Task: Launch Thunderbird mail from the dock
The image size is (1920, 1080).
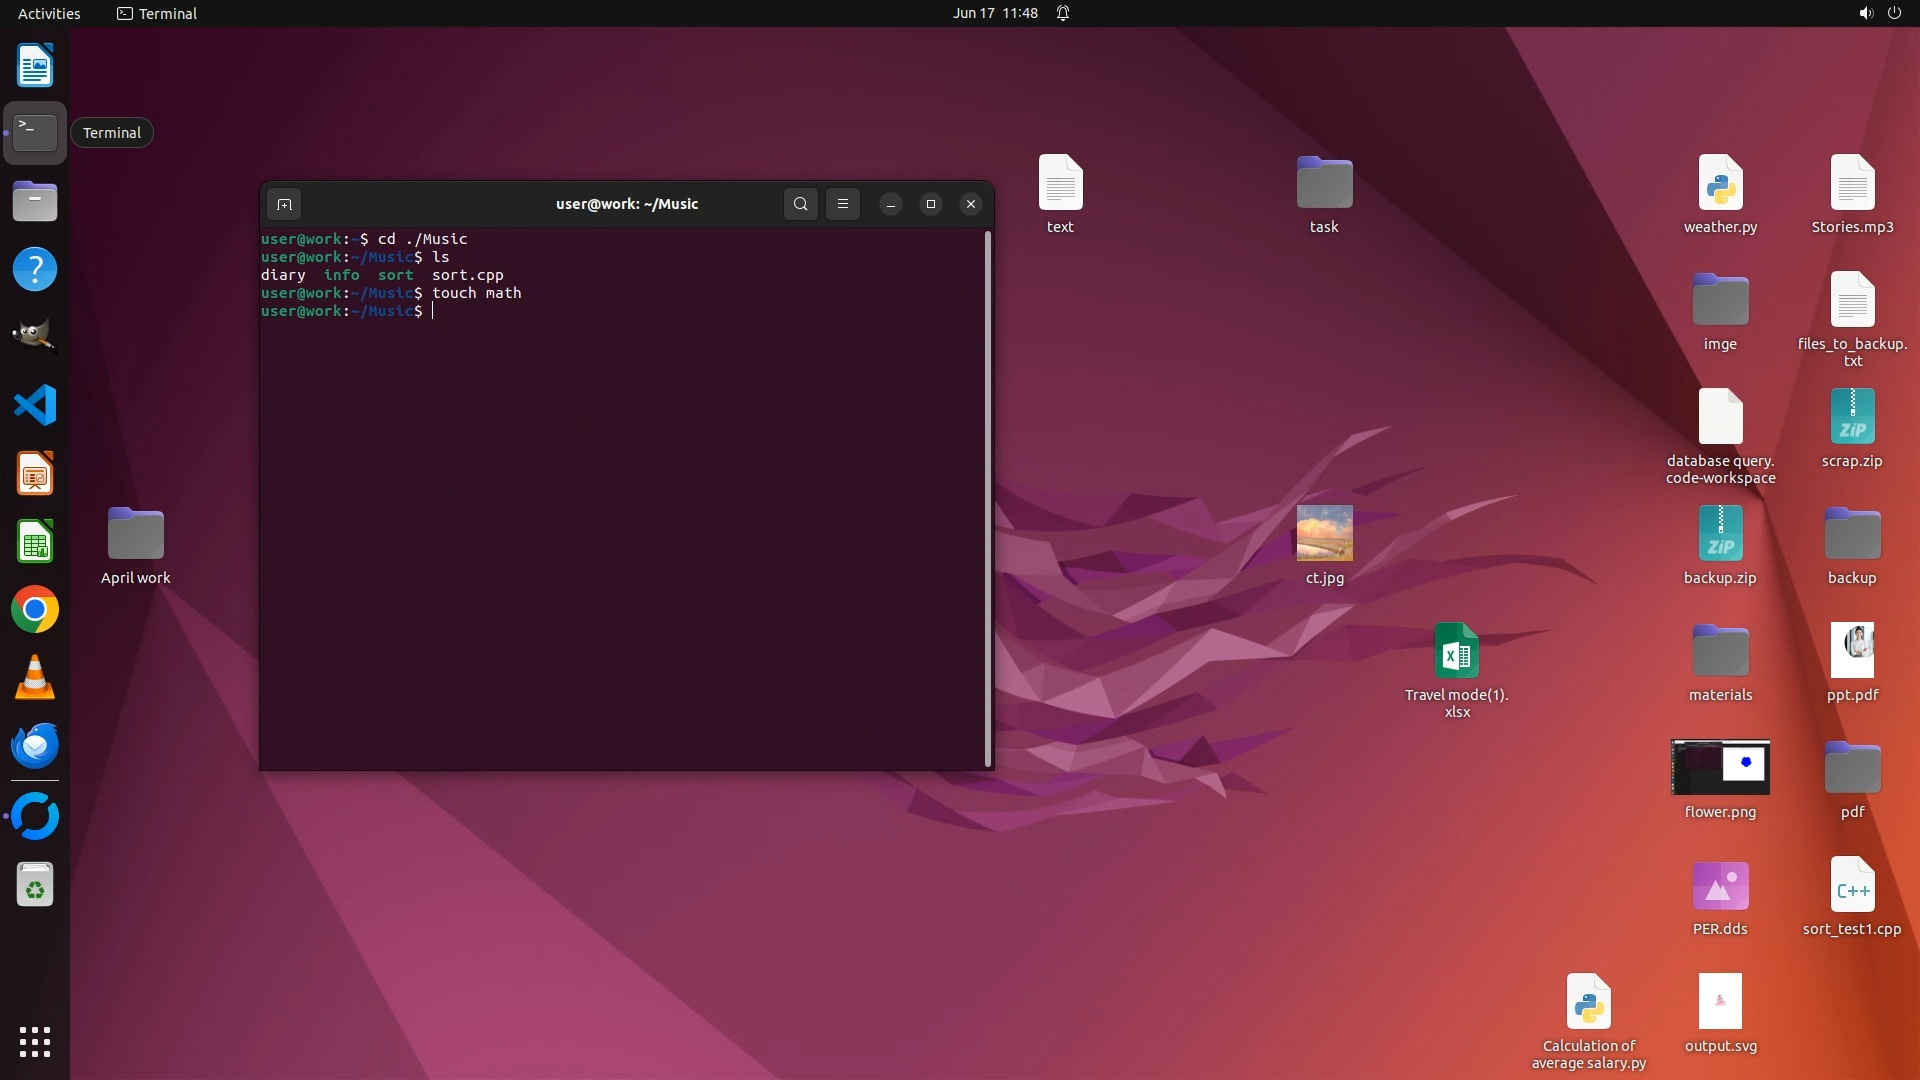Action: [x=35, y=746]
